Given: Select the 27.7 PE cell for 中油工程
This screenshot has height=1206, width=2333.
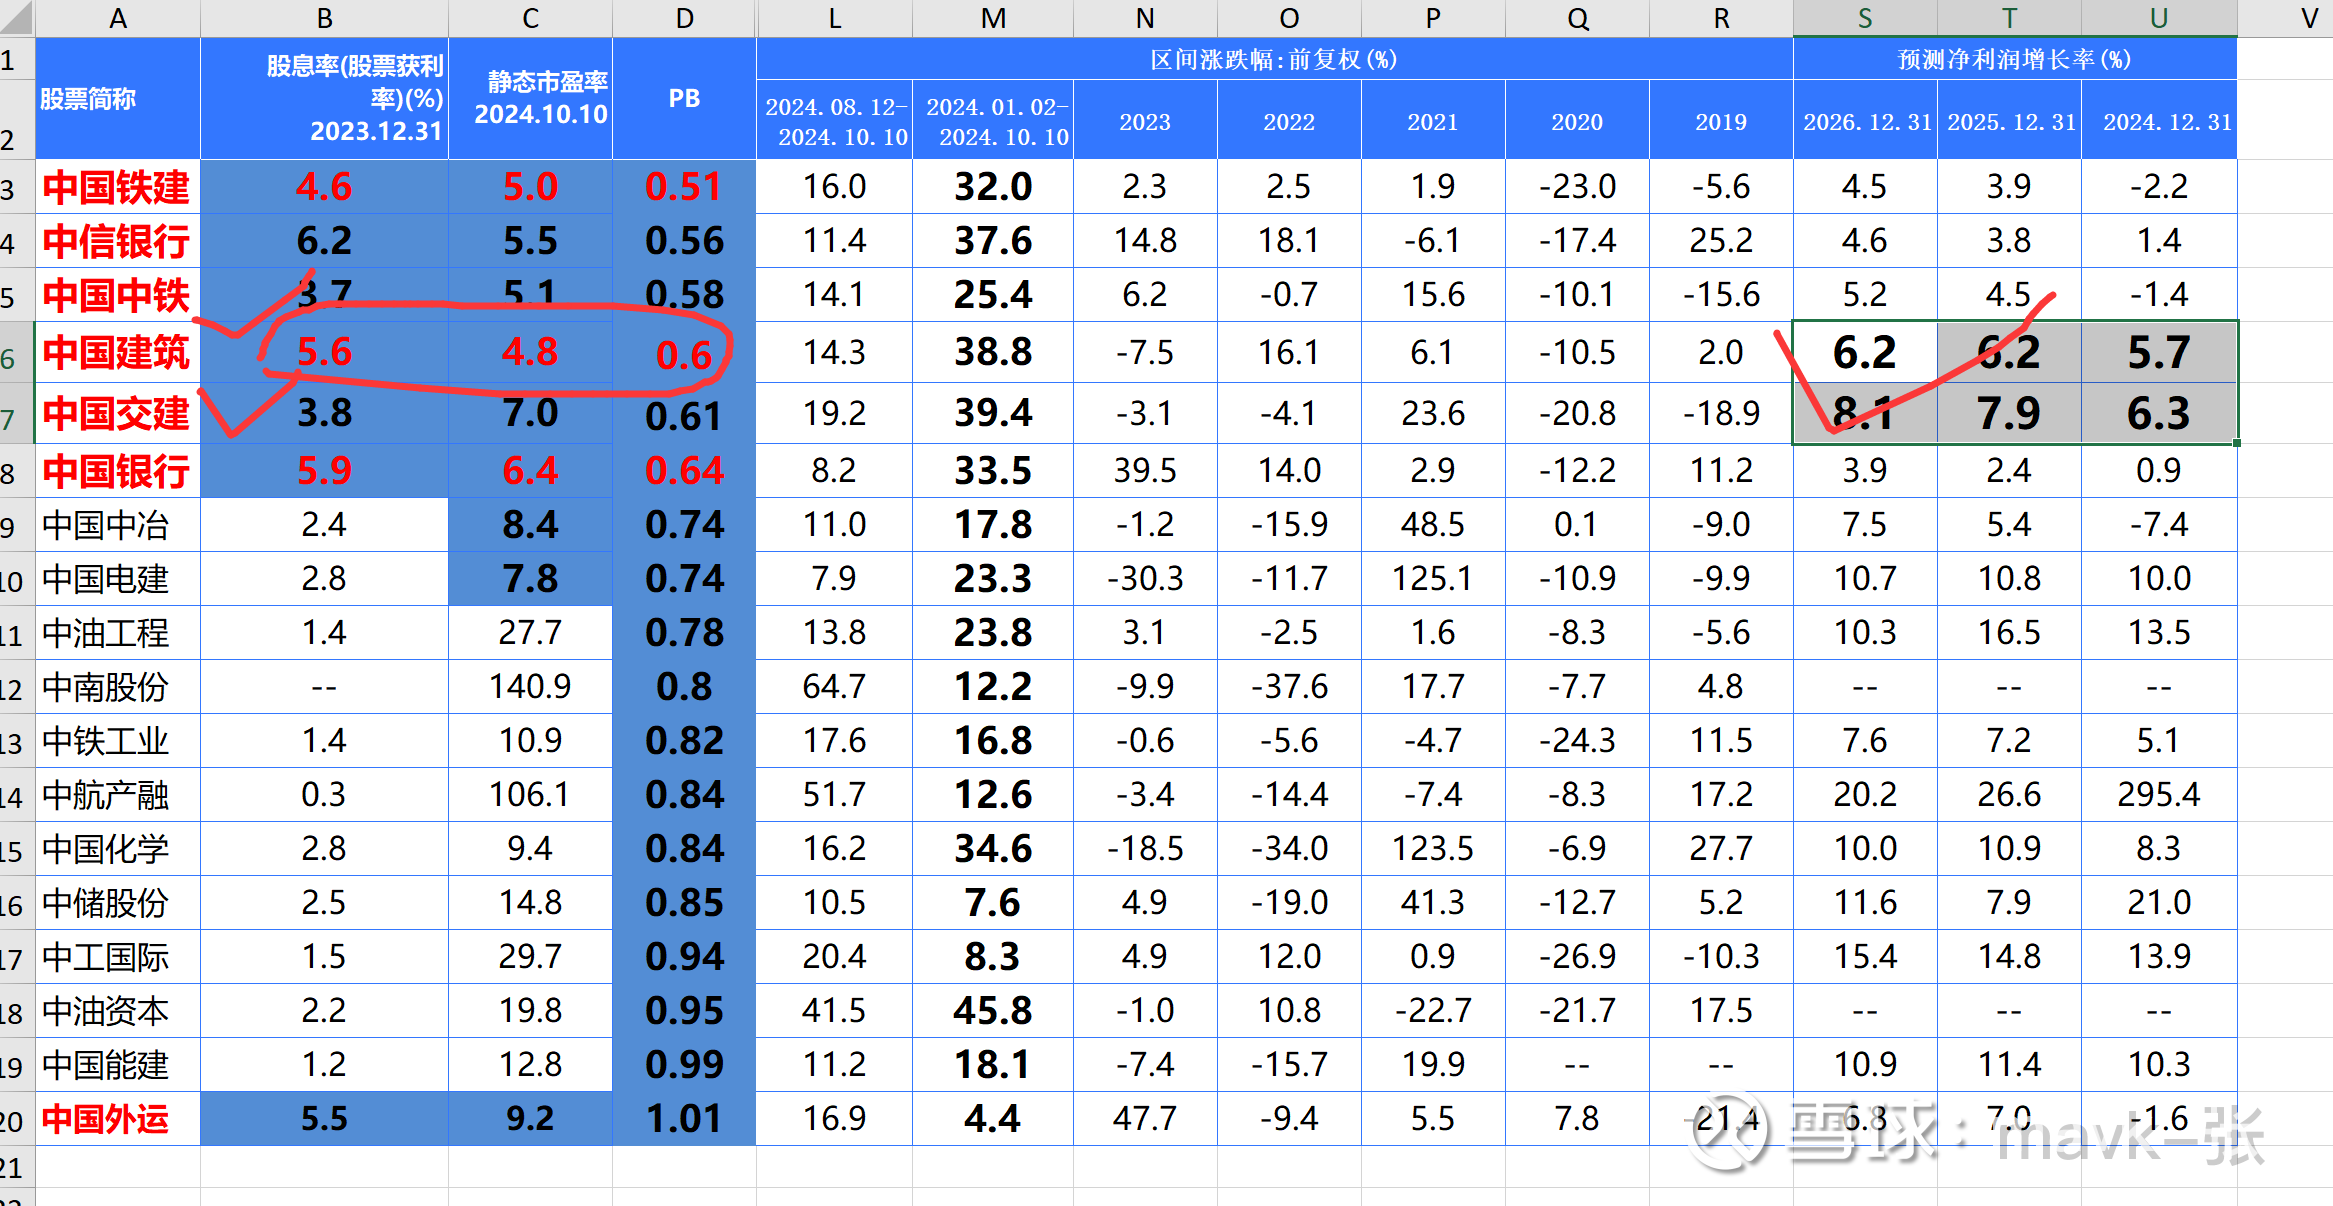Looking at the screenshot, I should (530, 633).
